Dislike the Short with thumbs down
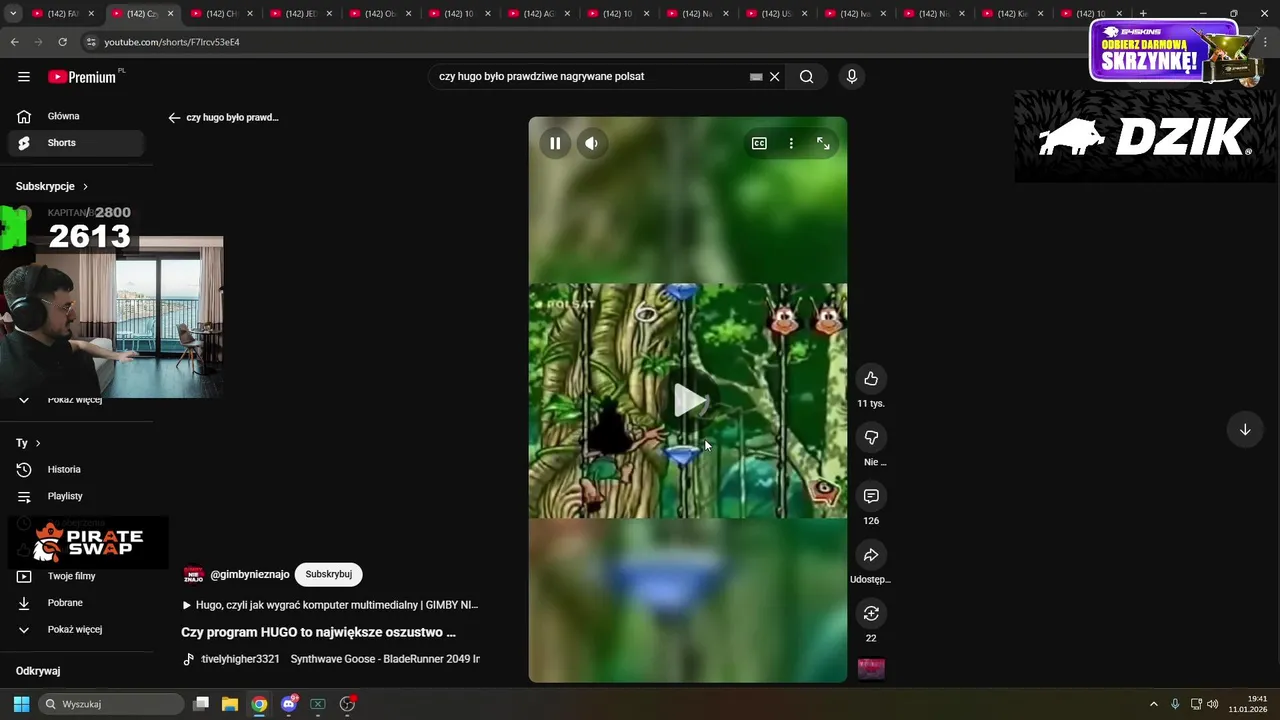1280x720 pixels. 871,437
